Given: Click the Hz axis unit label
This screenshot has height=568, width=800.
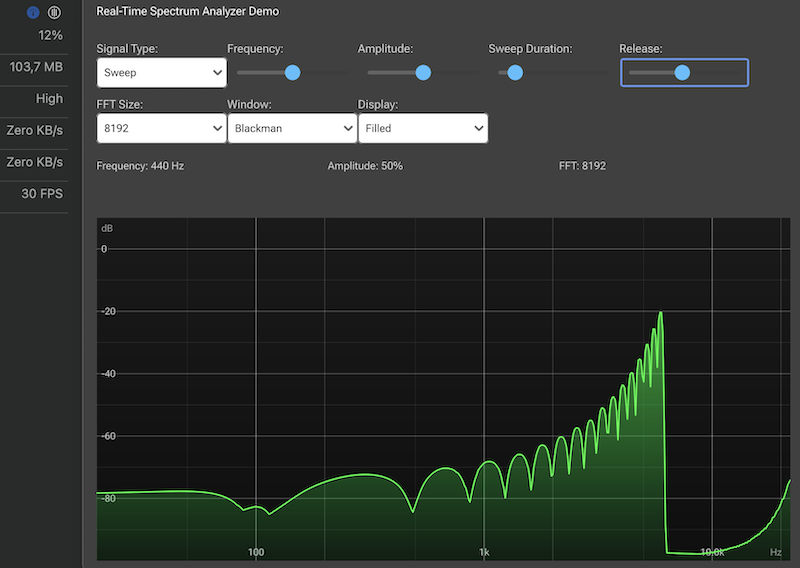Looking at the screenshot, I should [776, 552].
